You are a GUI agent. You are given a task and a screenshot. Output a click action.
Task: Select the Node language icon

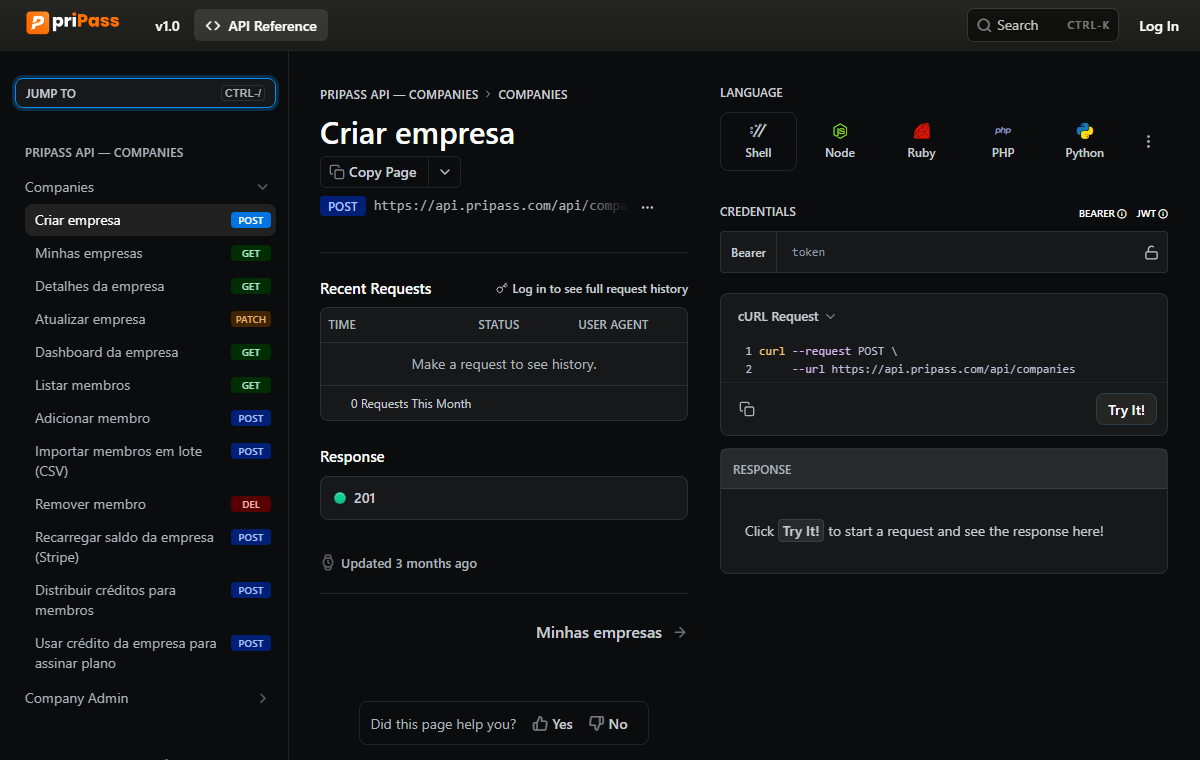[840, 141]
